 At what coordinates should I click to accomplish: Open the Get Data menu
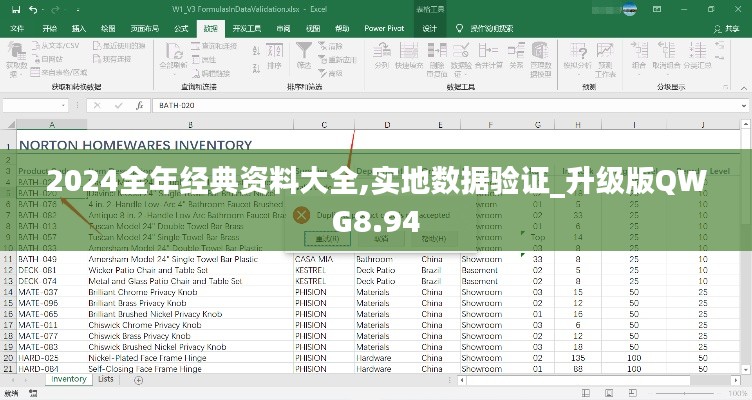[16, 60]
